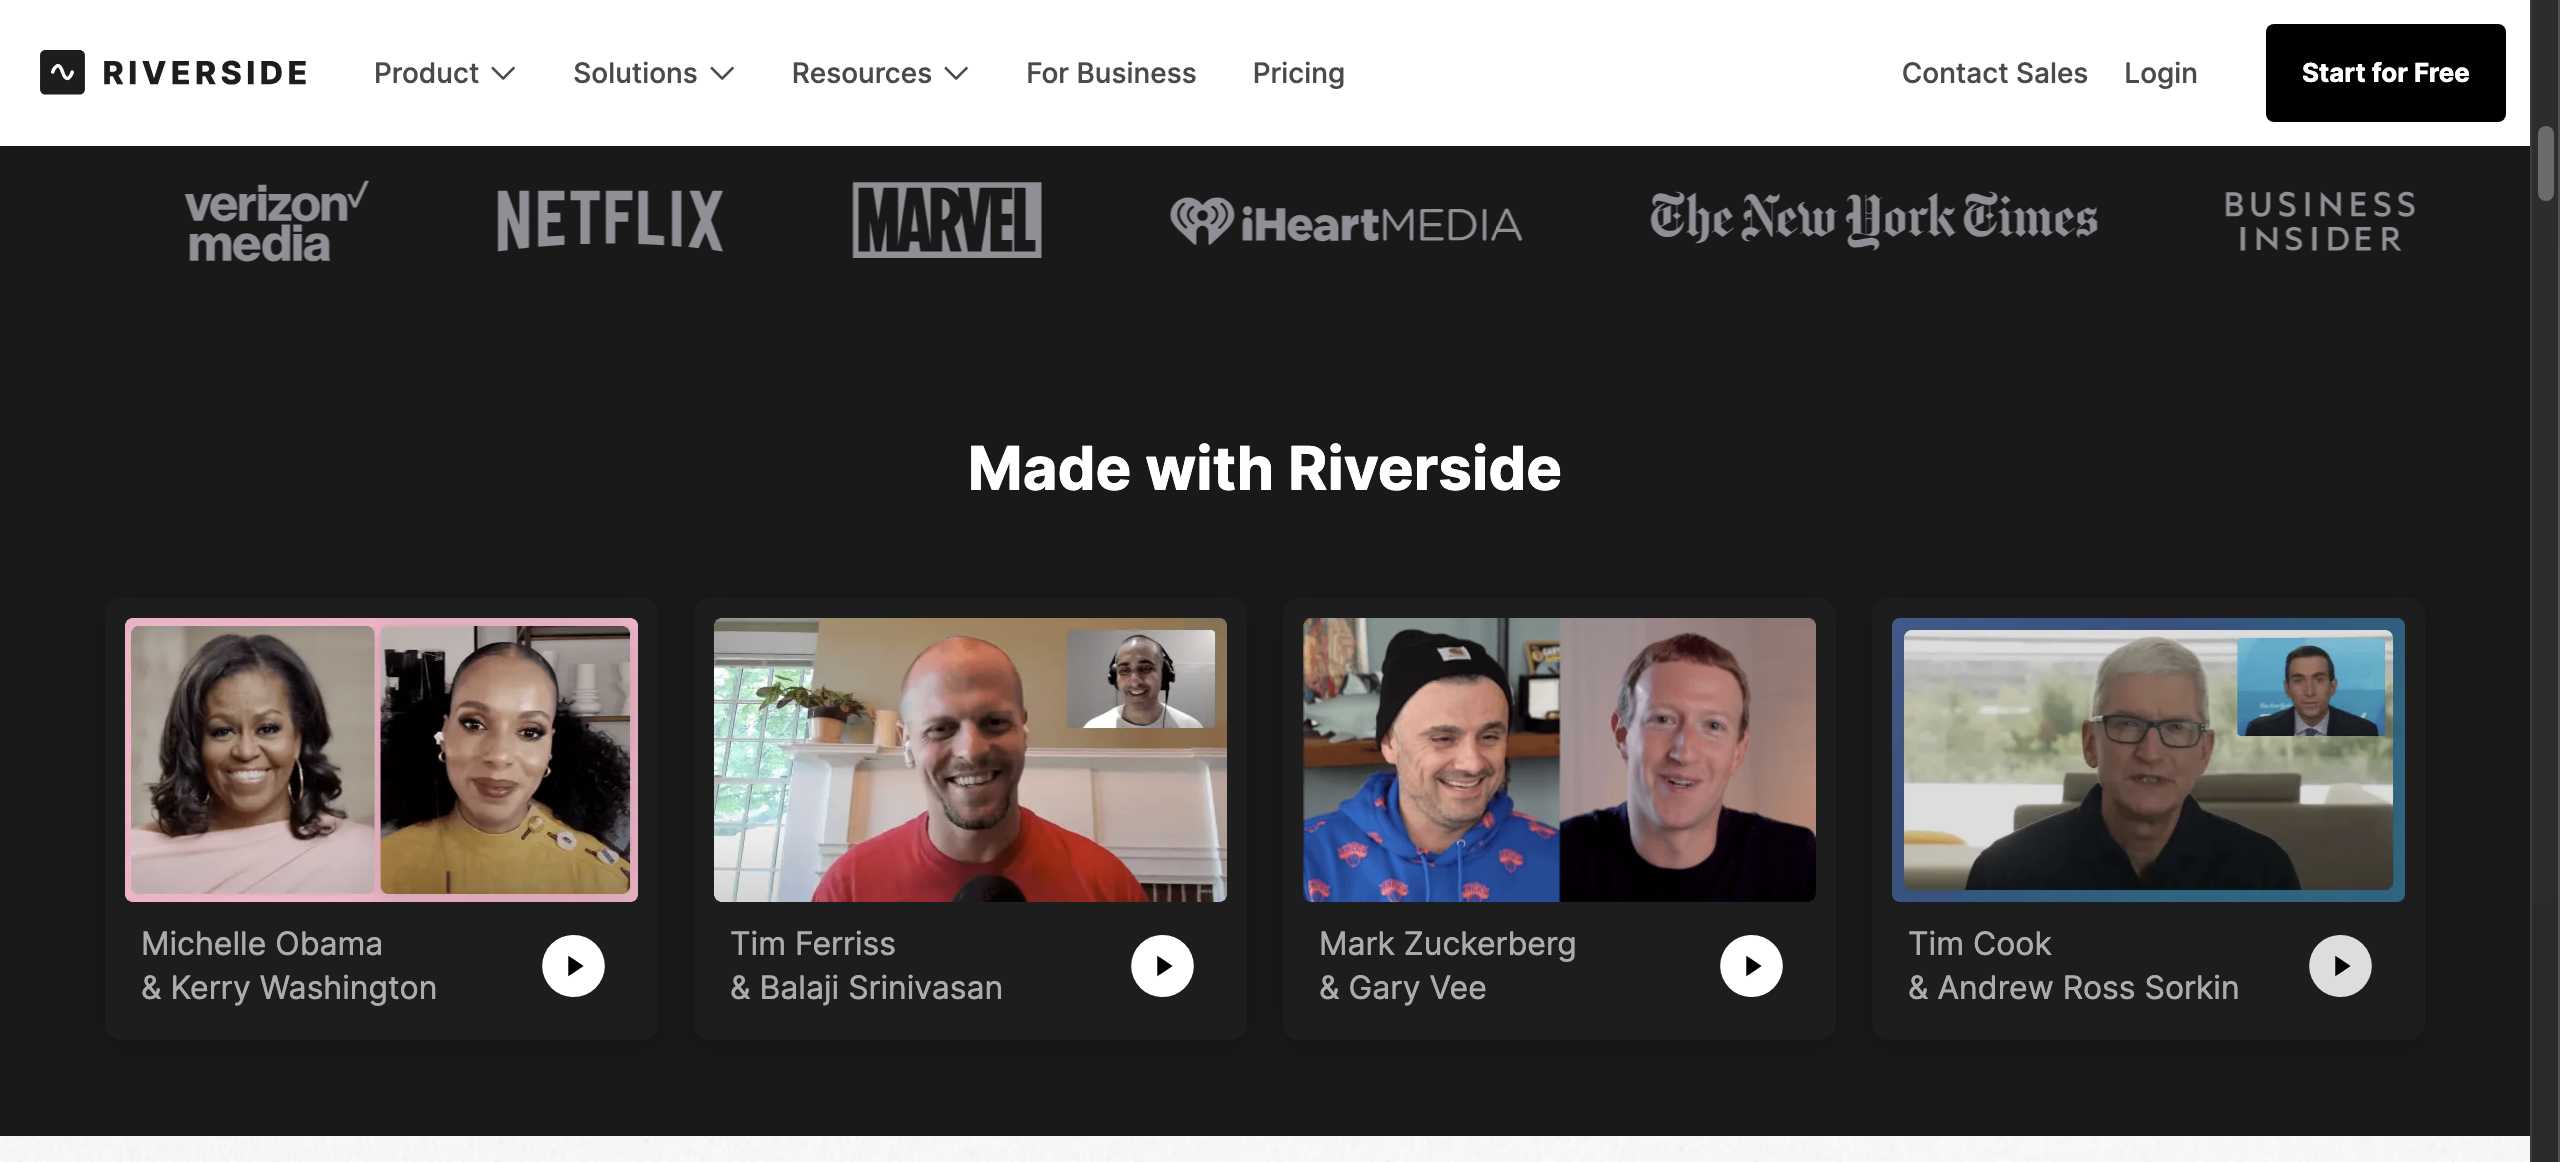Play the Tim Ferriss & Balaji Srinivasan video
This screenshot has height=1162, width=2560.
click(1162, 966)
